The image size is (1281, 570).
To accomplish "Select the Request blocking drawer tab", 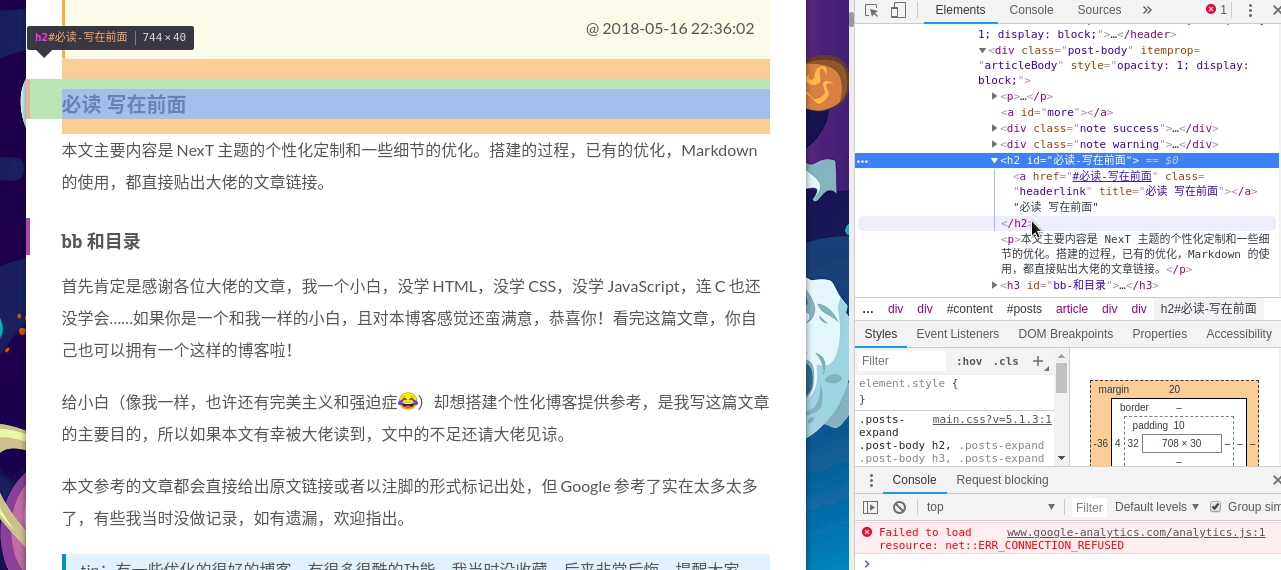I will pyautogui.click(x=1002, y=480).
